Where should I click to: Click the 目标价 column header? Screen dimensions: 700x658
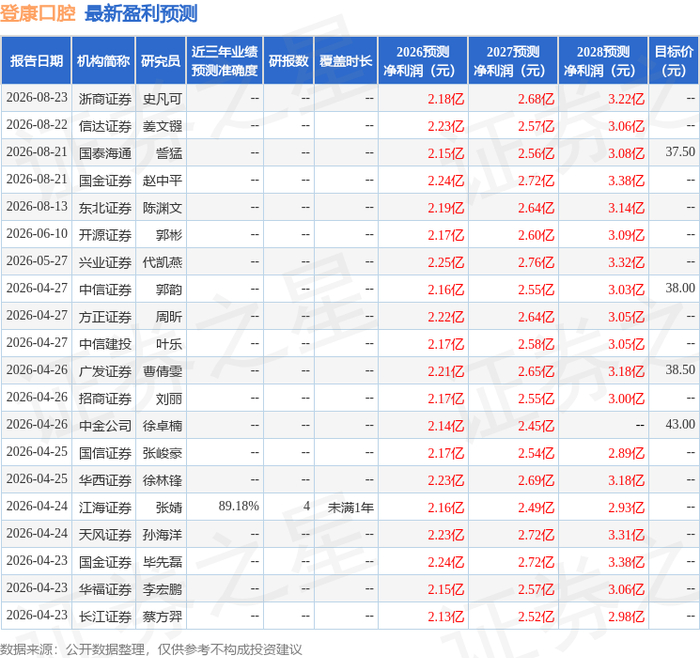(673, 61)
